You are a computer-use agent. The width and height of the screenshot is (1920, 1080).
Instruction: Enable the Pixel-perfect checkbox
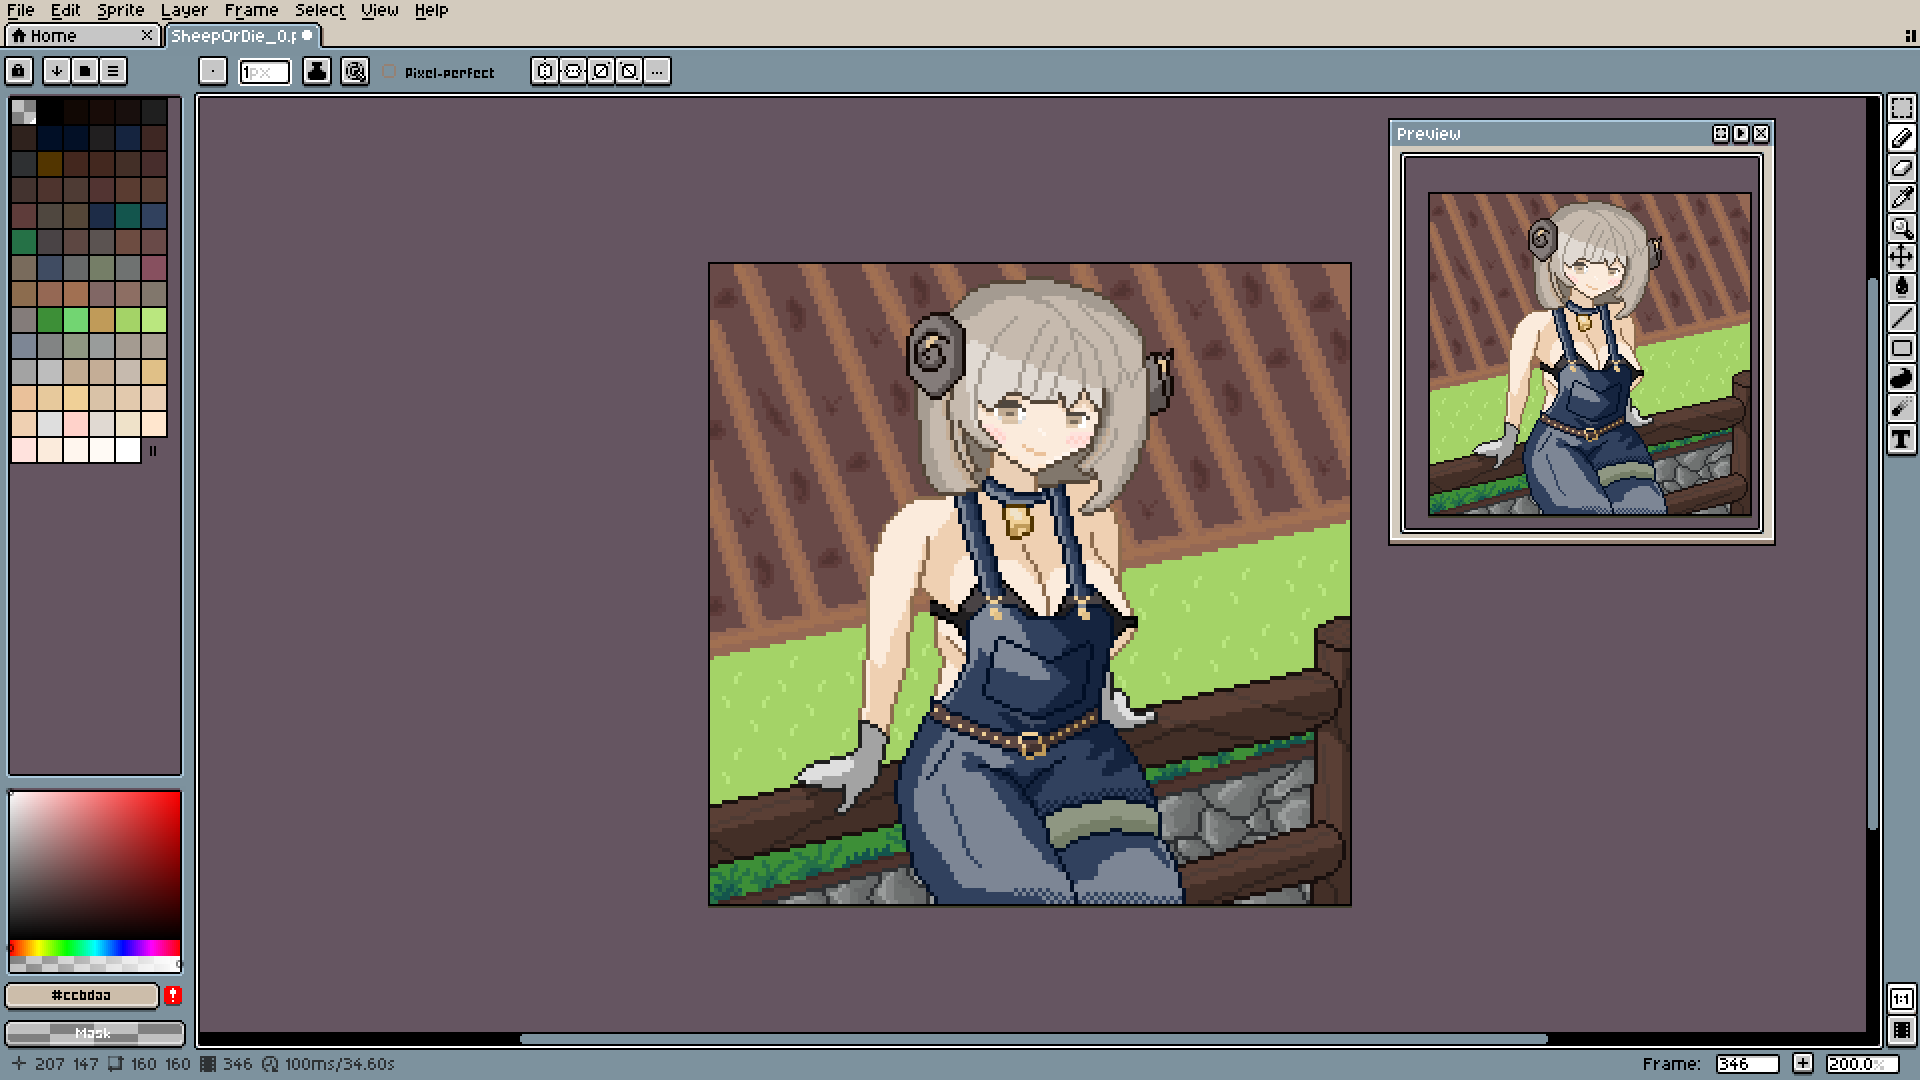(x=389, y=72)
